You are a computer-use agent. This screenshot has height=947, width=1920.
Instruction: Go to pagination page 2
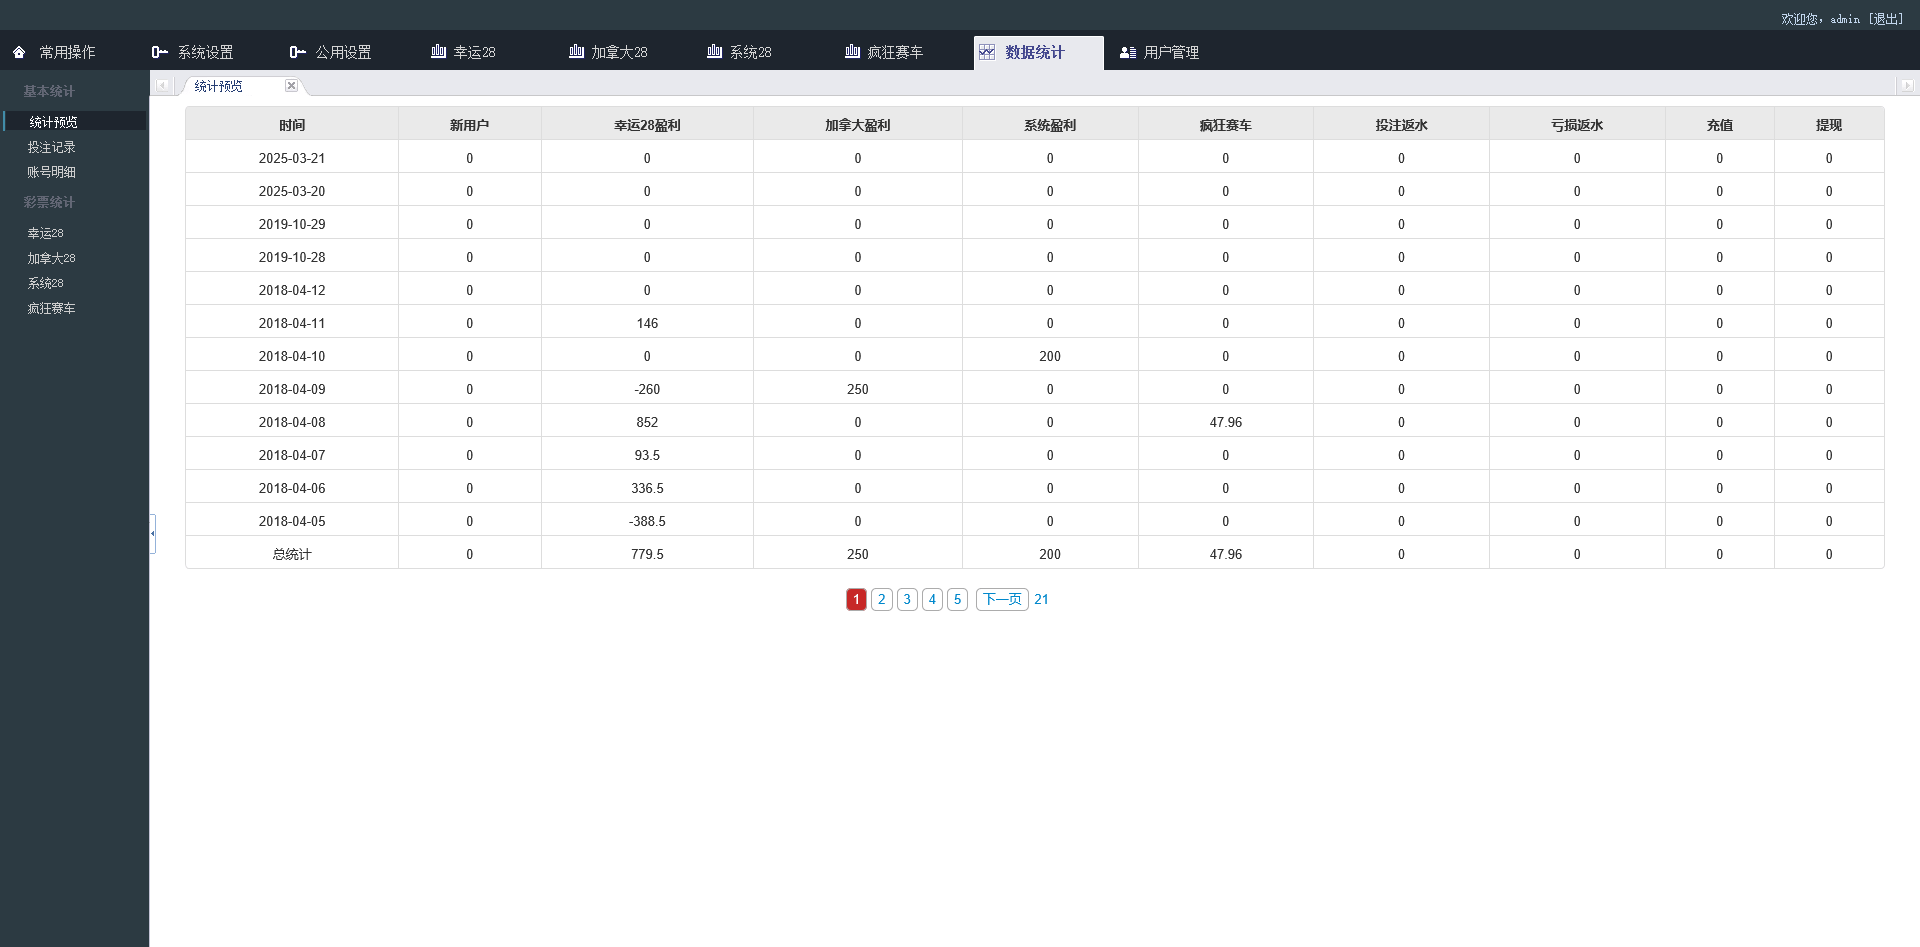pyautogui.click(x=882, y=599)
